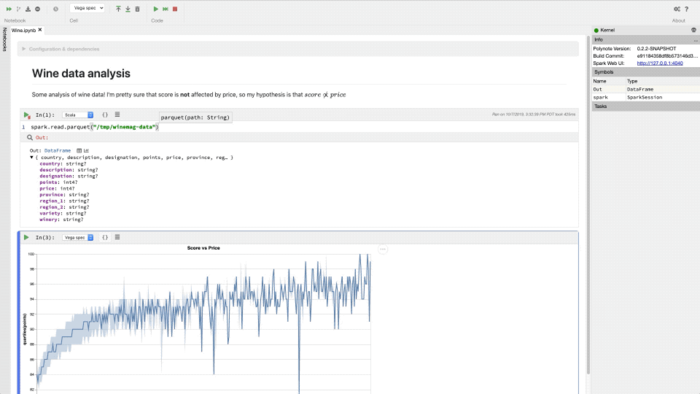
Task: Click the DataFrame type link in output
Action: [58, 150]
